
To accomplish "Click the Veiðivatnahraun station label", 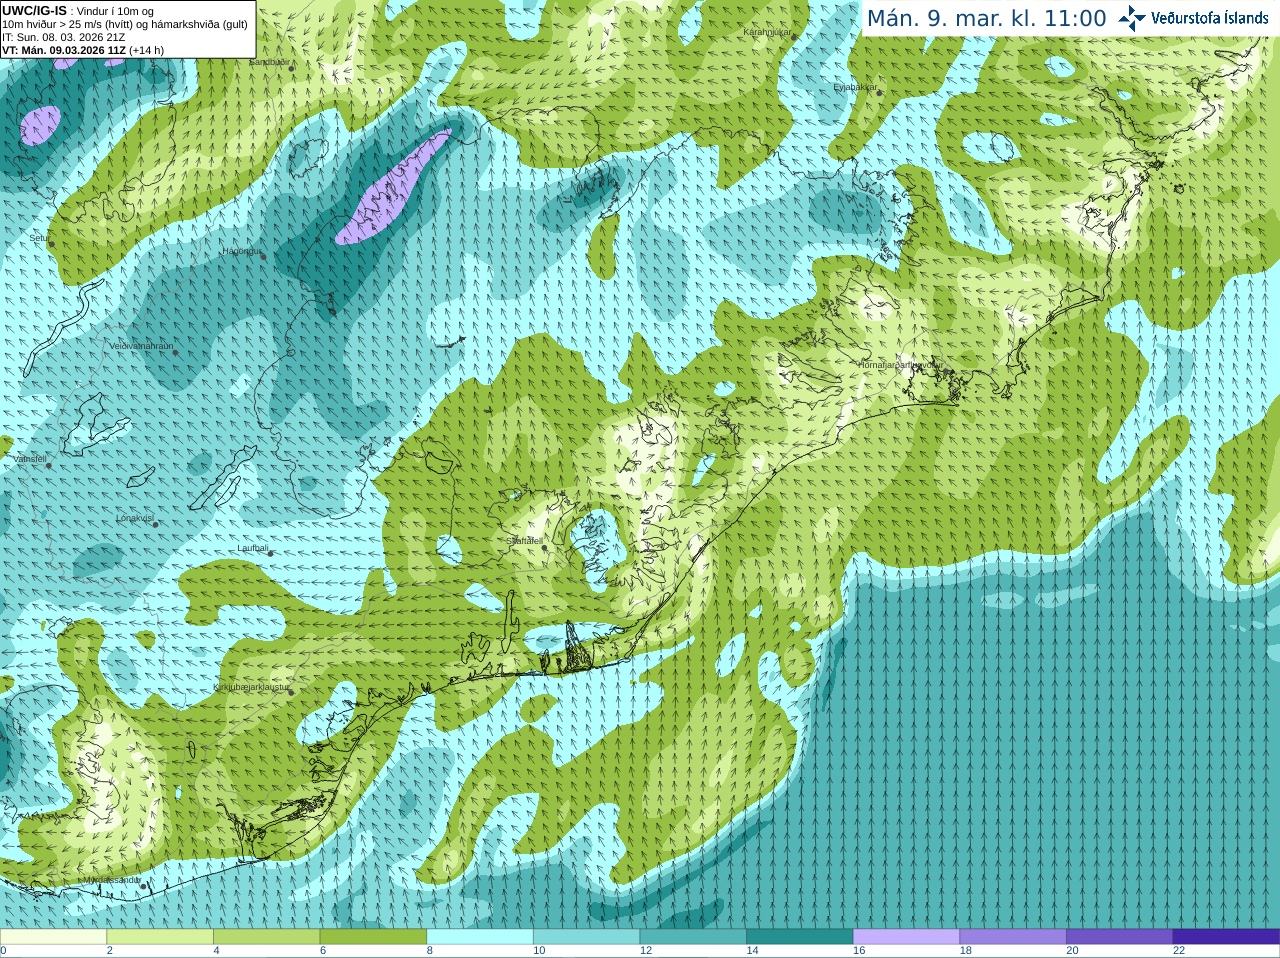I will point(141,346).
